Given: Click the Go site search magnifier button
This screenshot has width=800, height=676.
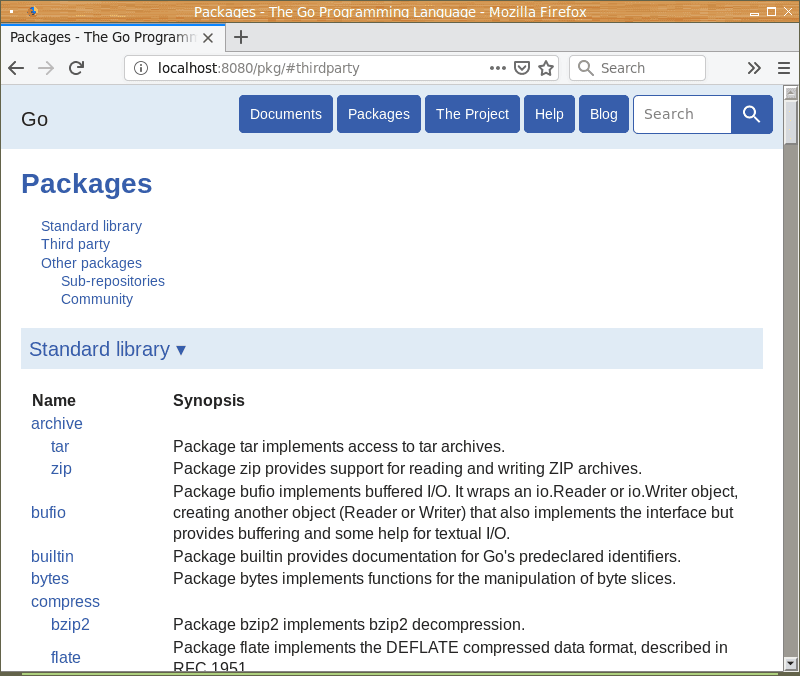Looking at the screenshot, I should click(x=752, y=114).
